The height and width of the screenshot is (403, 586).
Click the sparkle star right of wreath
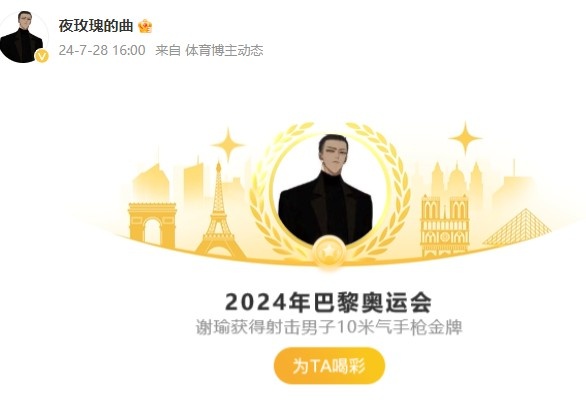465,138
